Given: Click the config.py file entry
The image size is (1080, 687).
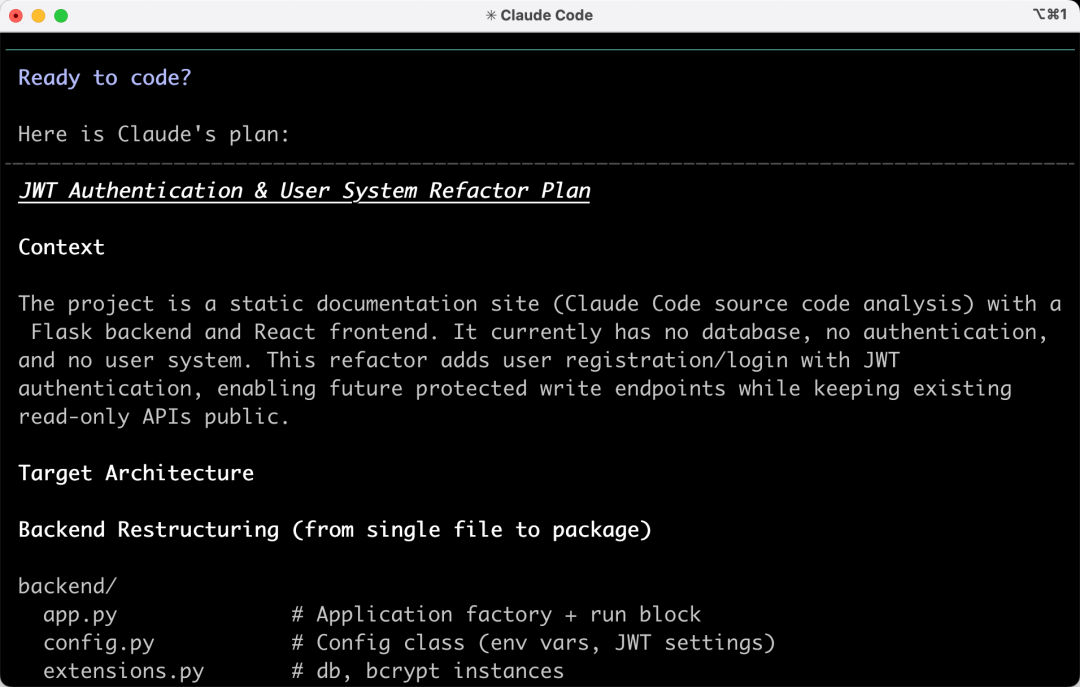Looking at the screenshot, I should [98, 642].
